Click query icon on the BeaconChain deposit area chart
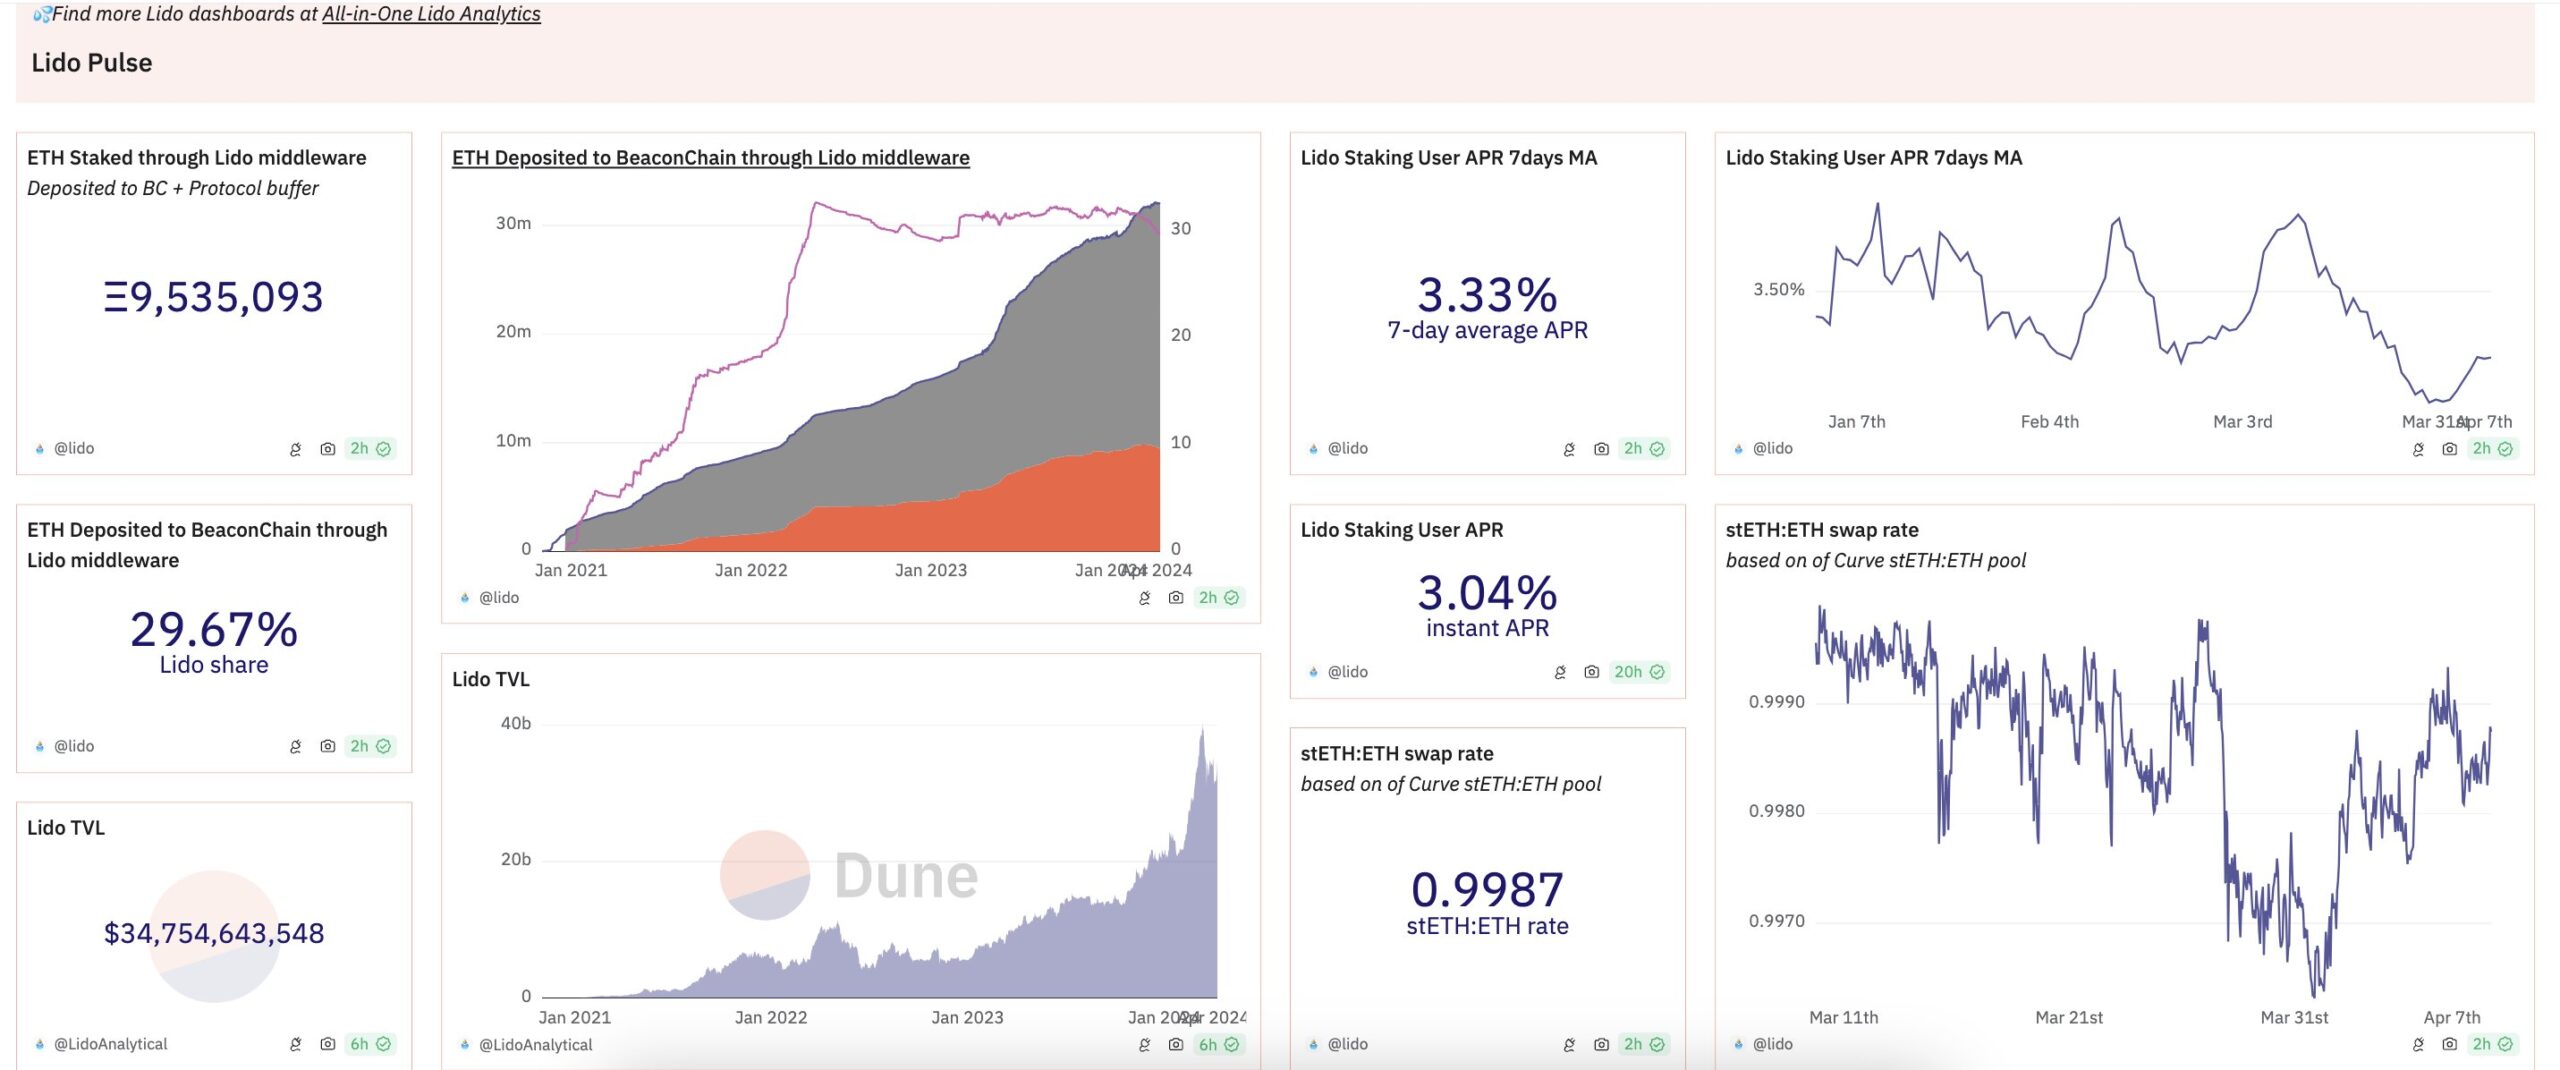Viewport: 2560px width, 1070px height. click(x=1145, y=598)
